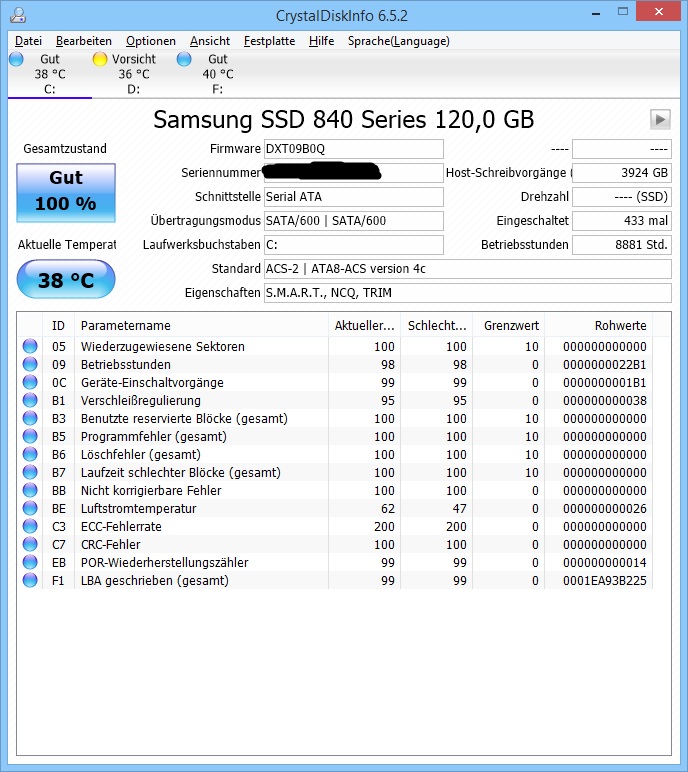Click status orb for Betriebsstunden row 09
The width and height of the screenshot is (688, 772).
coord(30,364)
